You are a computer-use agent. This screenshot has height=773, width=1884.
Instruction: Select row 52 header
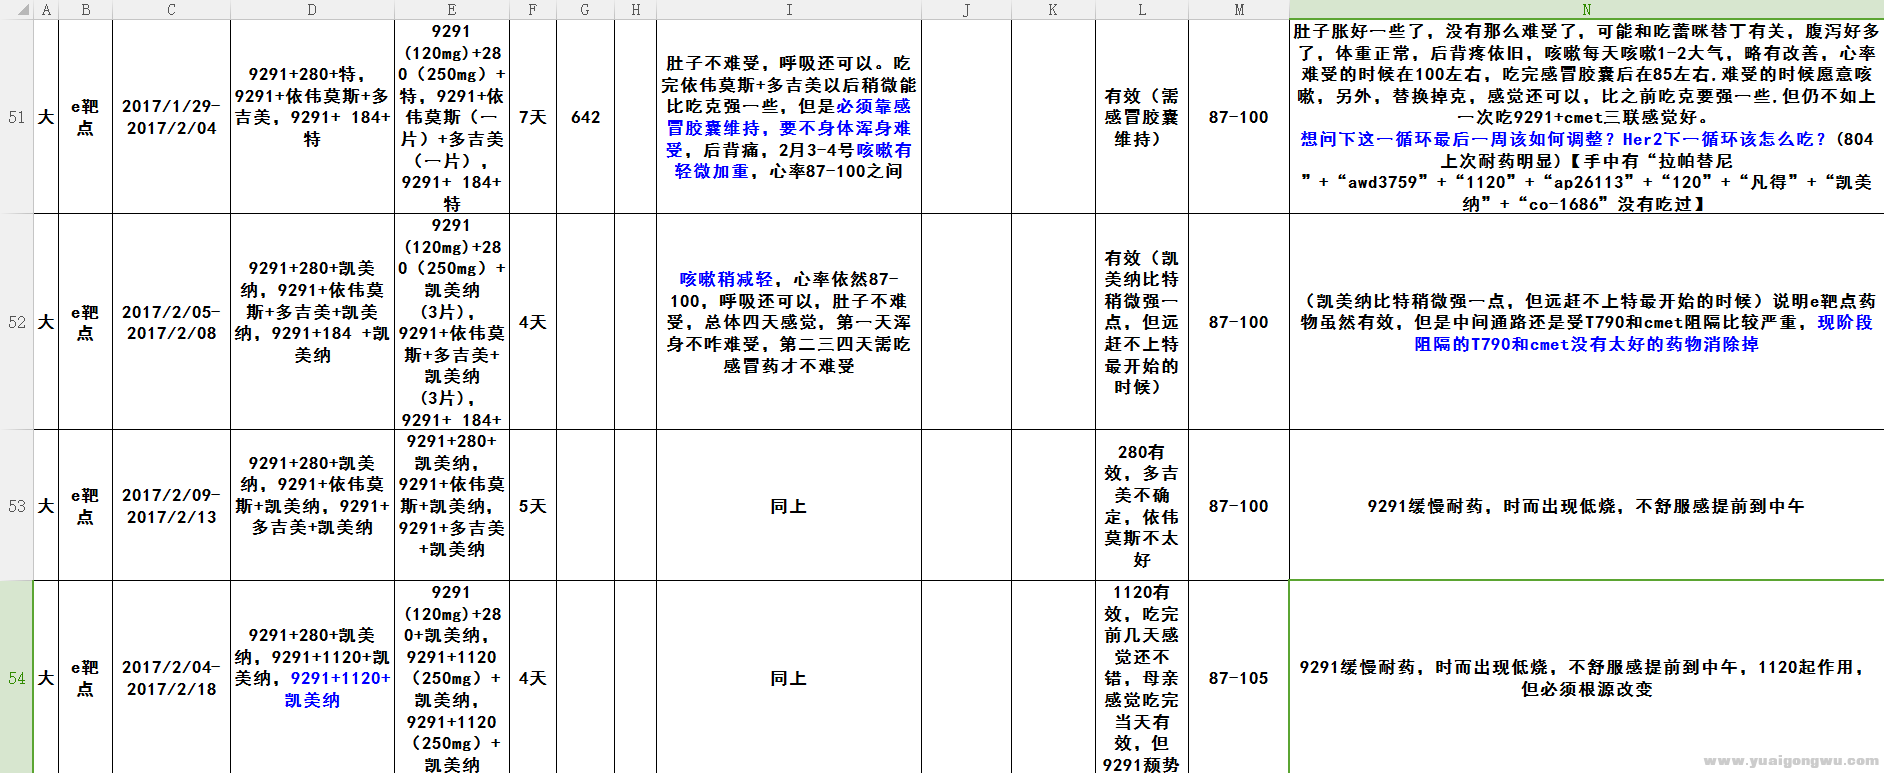[17, 322]
